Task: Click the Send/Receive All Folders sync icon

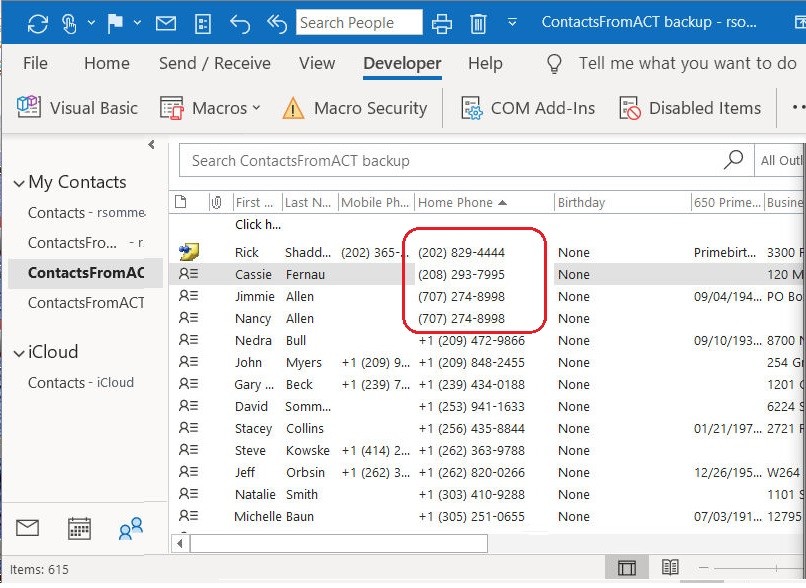Action: (x=38, y=24)
